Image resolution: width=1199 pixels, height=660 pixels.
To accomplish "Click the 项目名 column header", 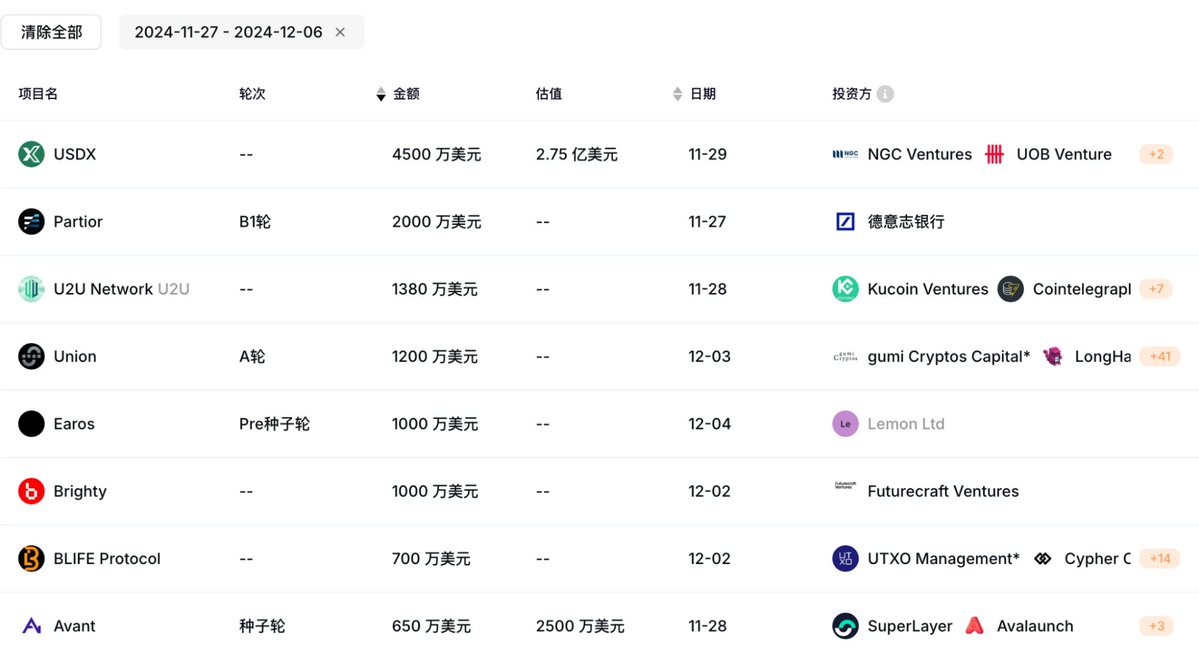I will (x=38, y=94).
